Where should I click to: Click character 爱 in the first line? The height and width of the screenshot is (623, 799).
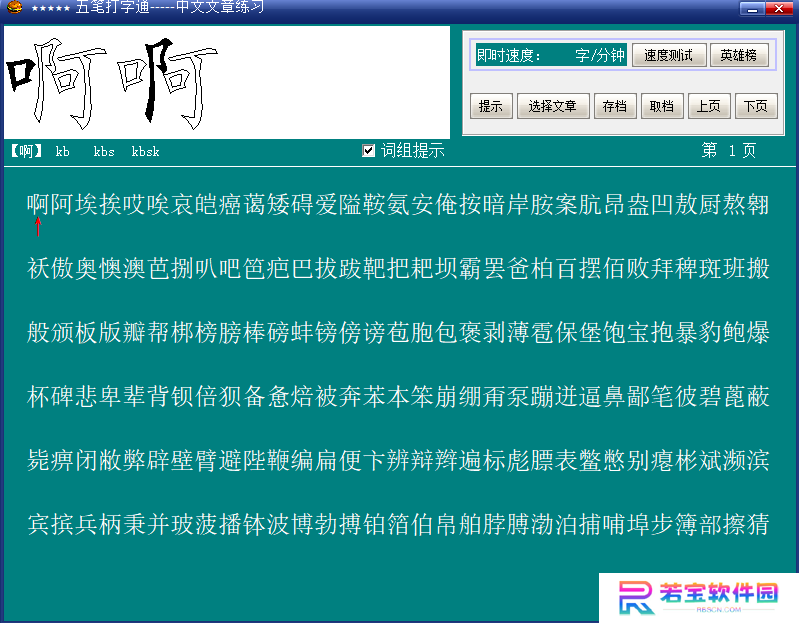[x=326, y=204]
